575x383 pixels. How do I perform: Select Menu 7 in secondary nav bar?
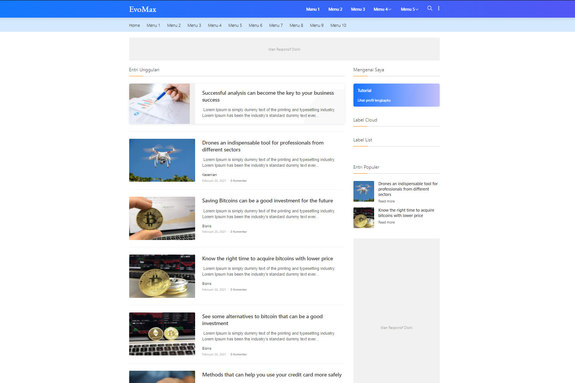[x=276, y=25]
